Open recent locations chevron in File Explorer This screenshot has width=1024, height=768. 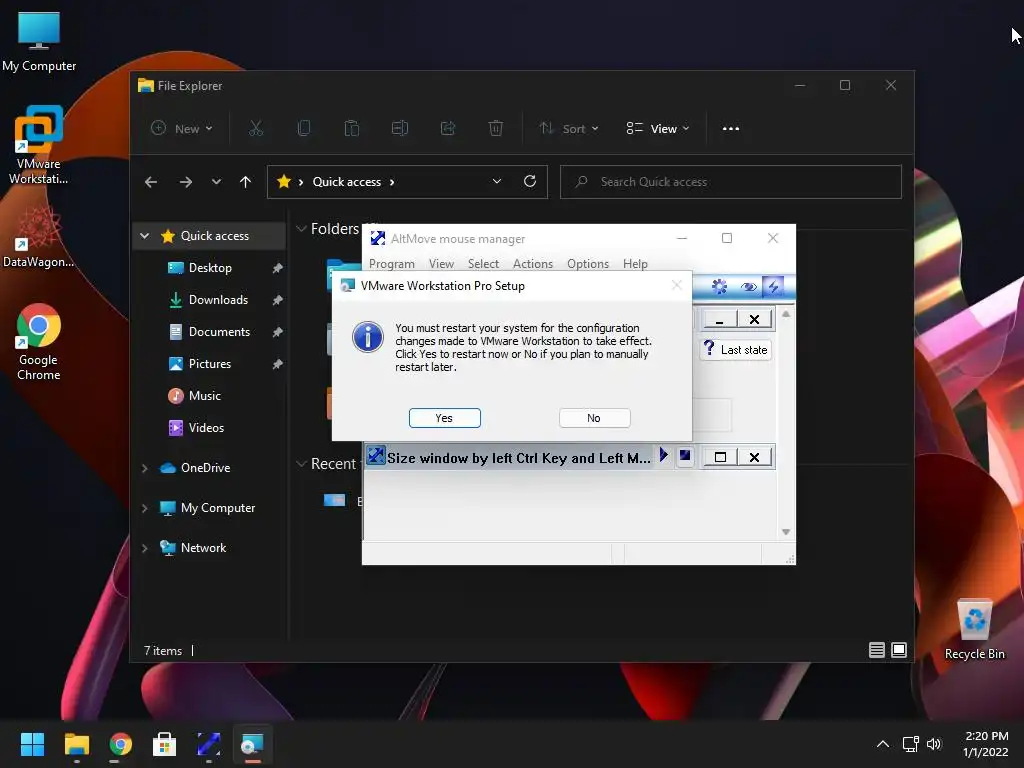click(x=216, y=182)
